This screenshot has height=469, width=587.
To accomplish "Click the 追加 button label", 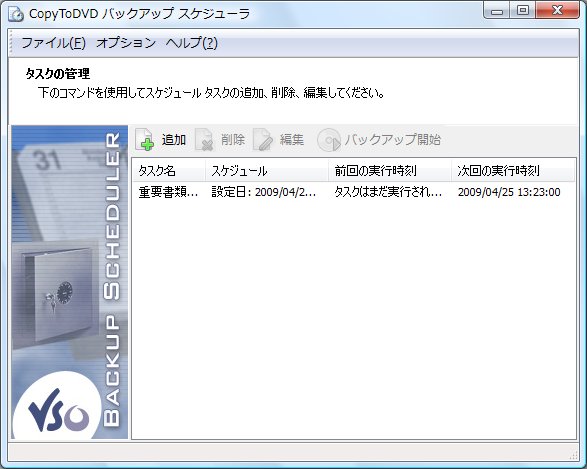I will [174, 140].
